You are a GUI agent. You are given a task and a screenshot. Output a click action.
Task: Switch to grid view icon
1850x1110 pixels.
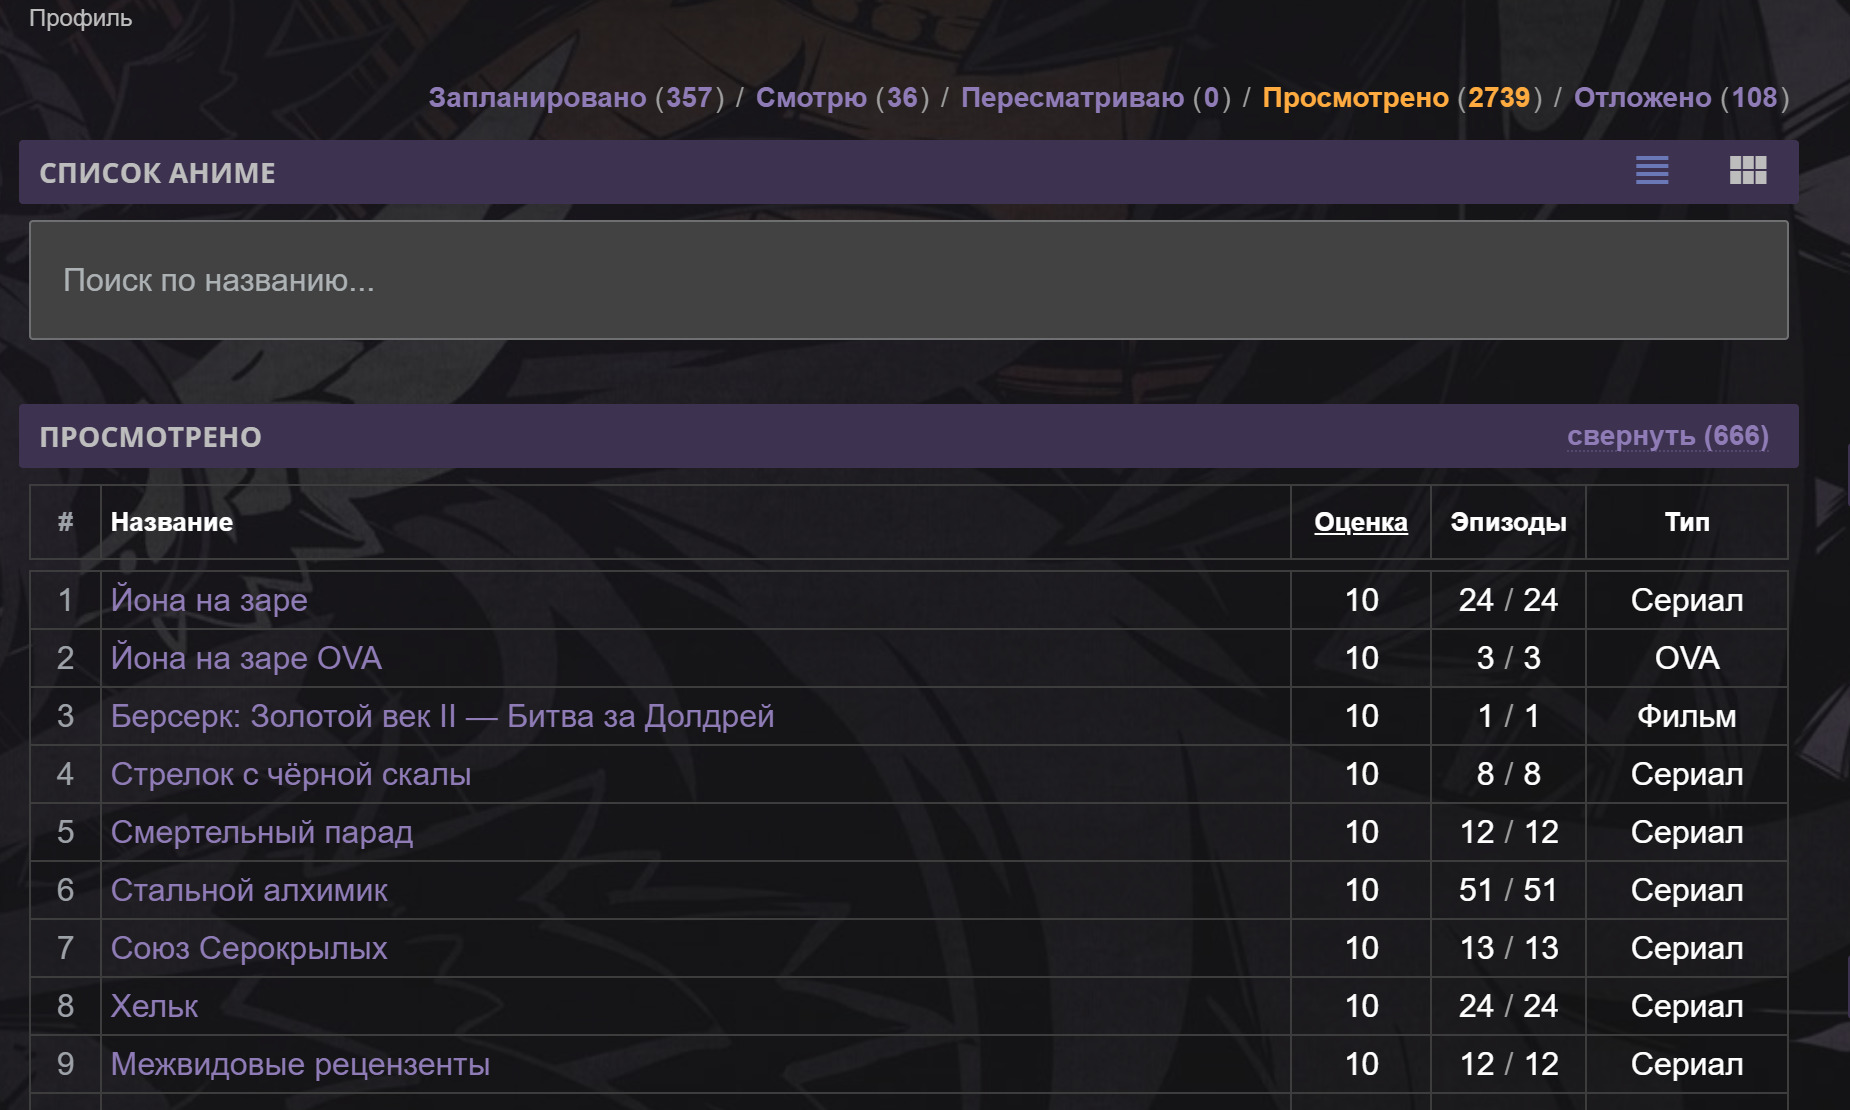pyautogui.click(x=1748, y=171)
